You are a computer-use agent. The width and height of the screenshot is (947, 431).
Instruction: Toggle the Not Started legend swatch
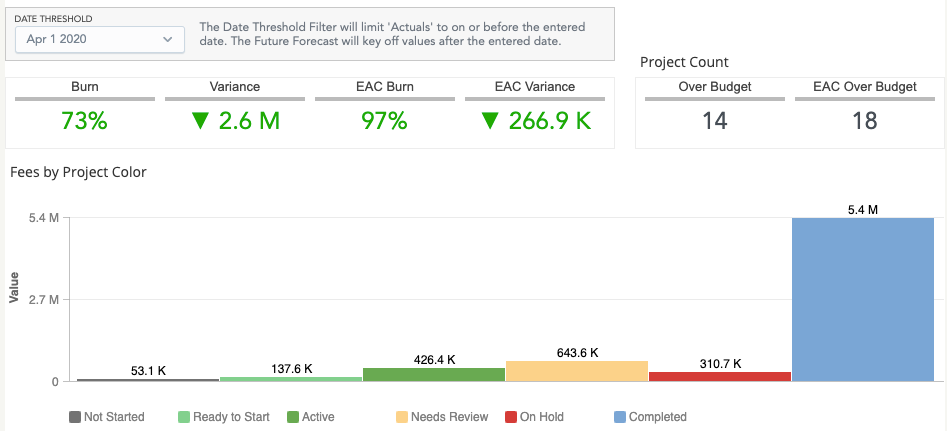[x=75, y=417]
